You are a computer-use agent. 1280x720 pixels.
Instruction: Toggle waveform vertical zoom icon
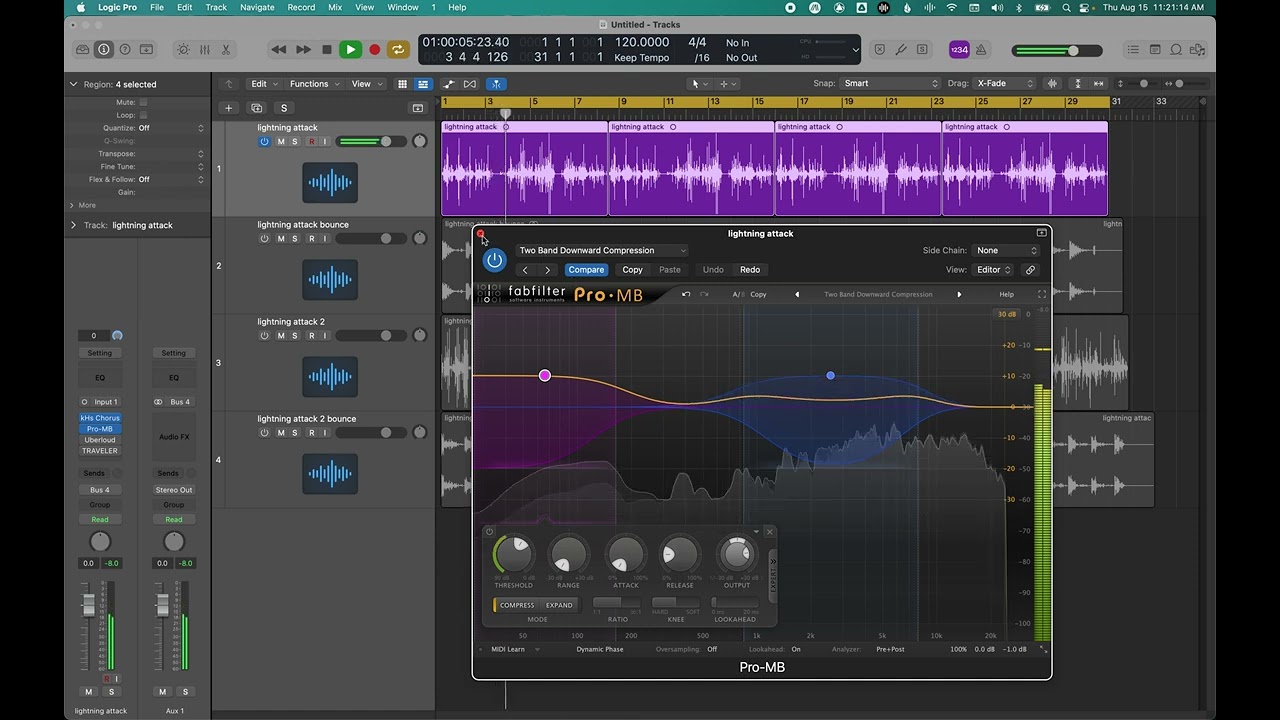click(x=1052, y=84)
